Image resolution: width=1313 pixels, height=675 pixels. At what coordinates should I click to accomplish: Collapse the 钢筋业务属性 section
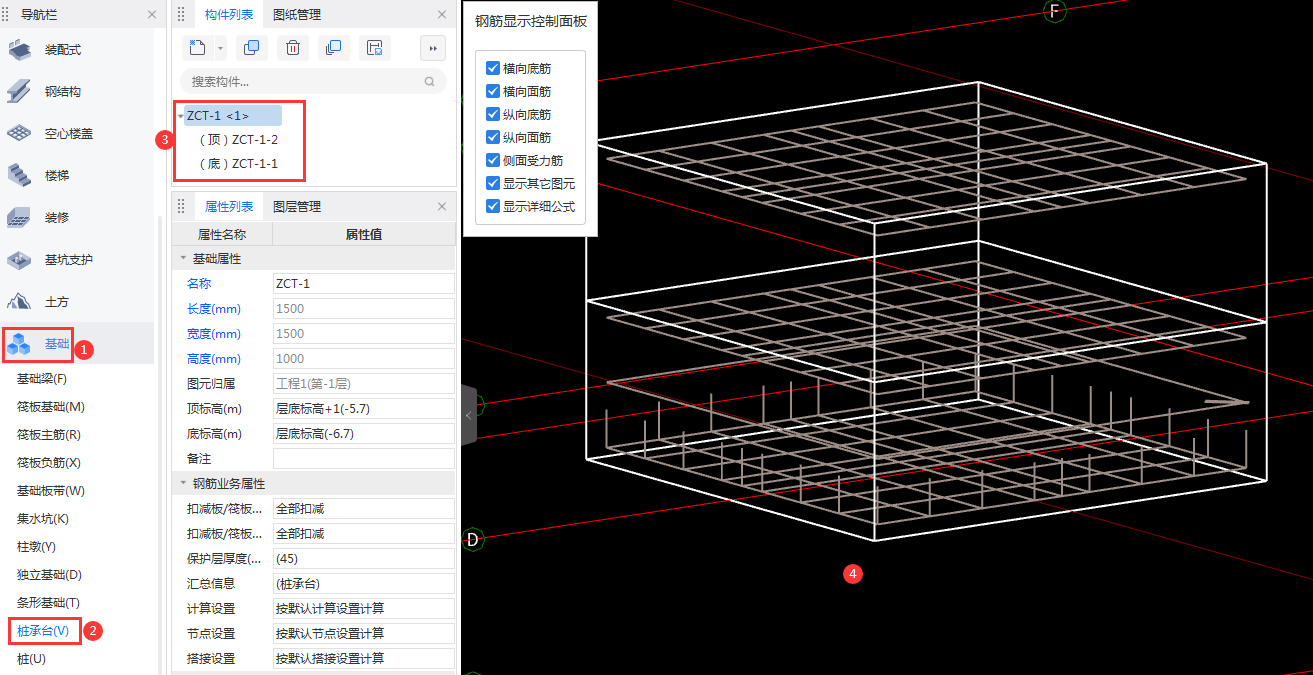[x=183, y=483]
